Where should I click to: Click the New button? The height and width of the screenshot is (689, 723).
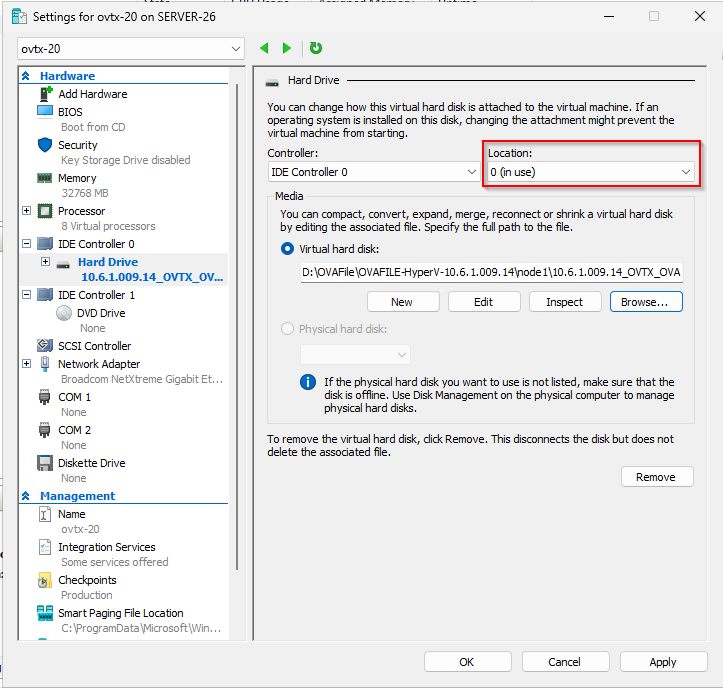point(403,302)
